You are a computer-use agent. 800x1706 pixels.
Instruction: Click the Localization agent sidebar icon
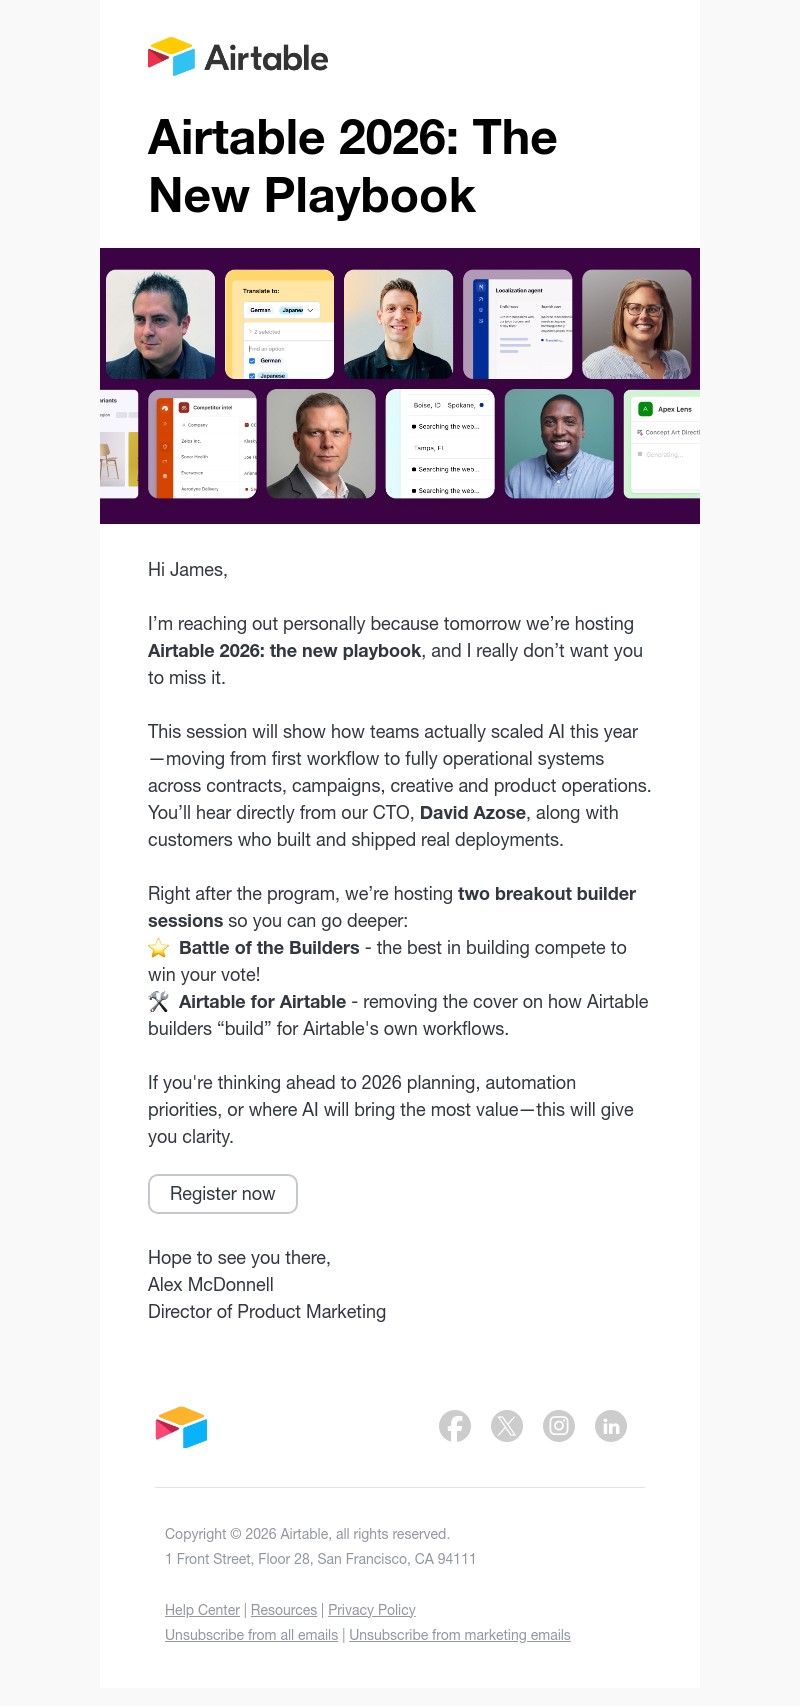[x=481, y=288]
